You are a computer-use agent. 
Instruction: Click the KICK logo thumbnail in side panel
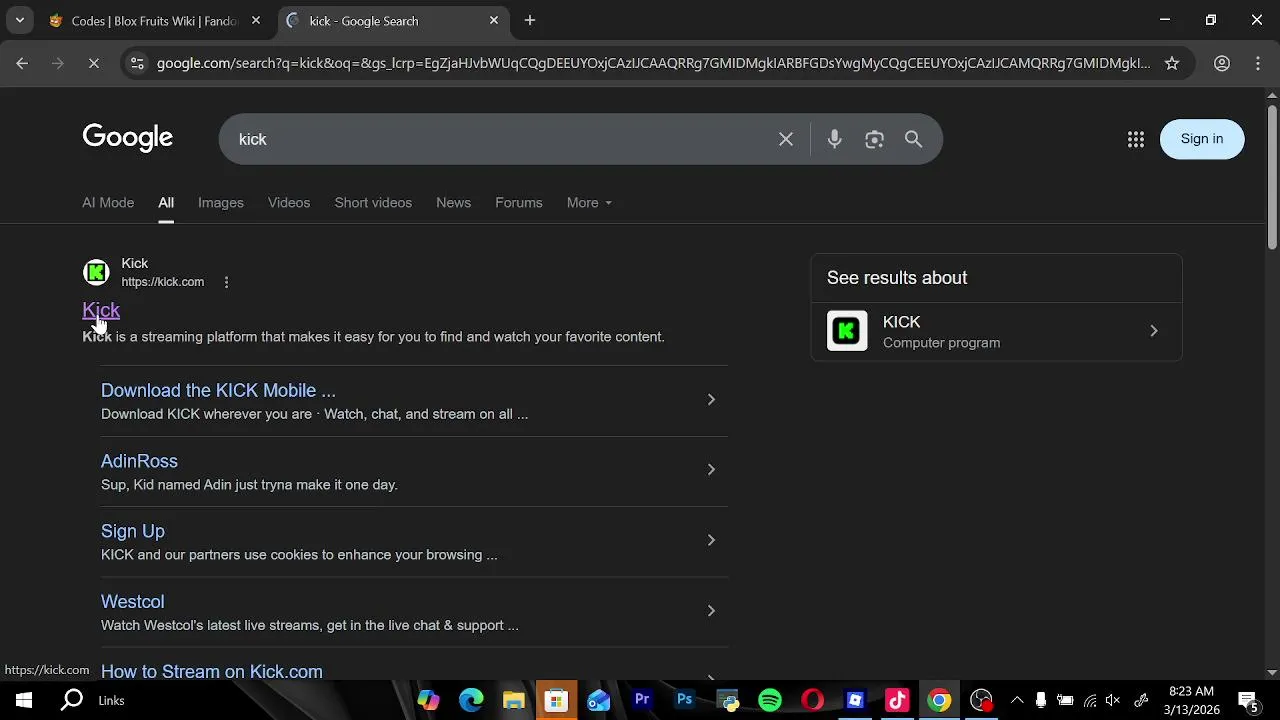(847, 331)
